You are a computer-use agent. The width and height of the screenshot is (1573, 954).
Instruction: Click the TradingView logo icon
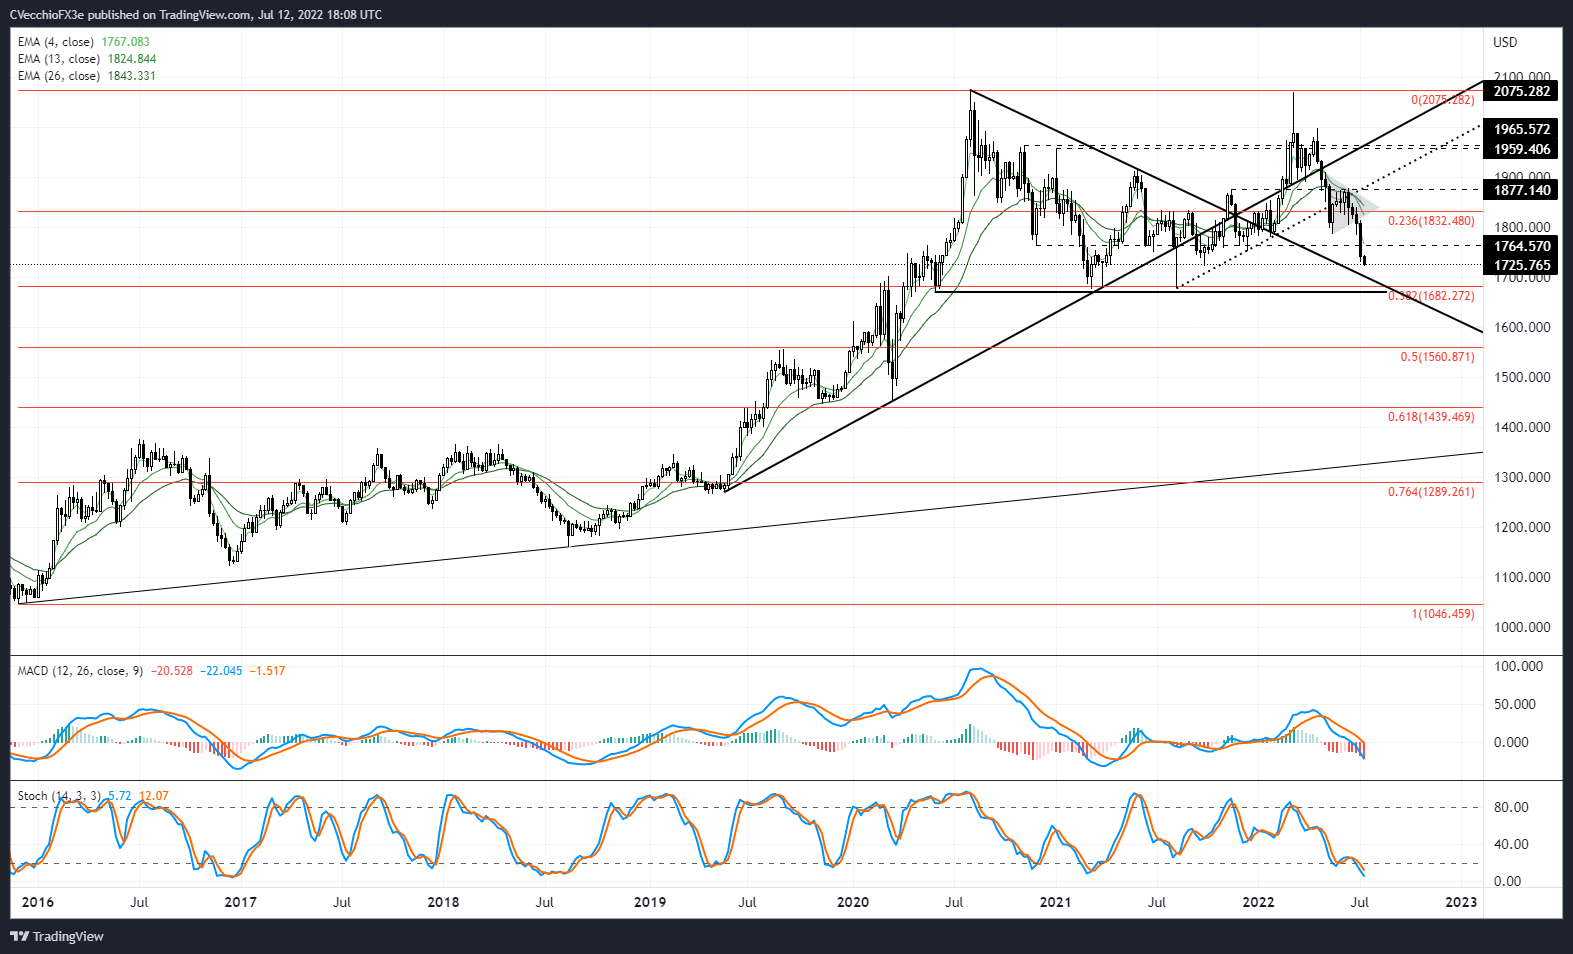tap(19, 937)
